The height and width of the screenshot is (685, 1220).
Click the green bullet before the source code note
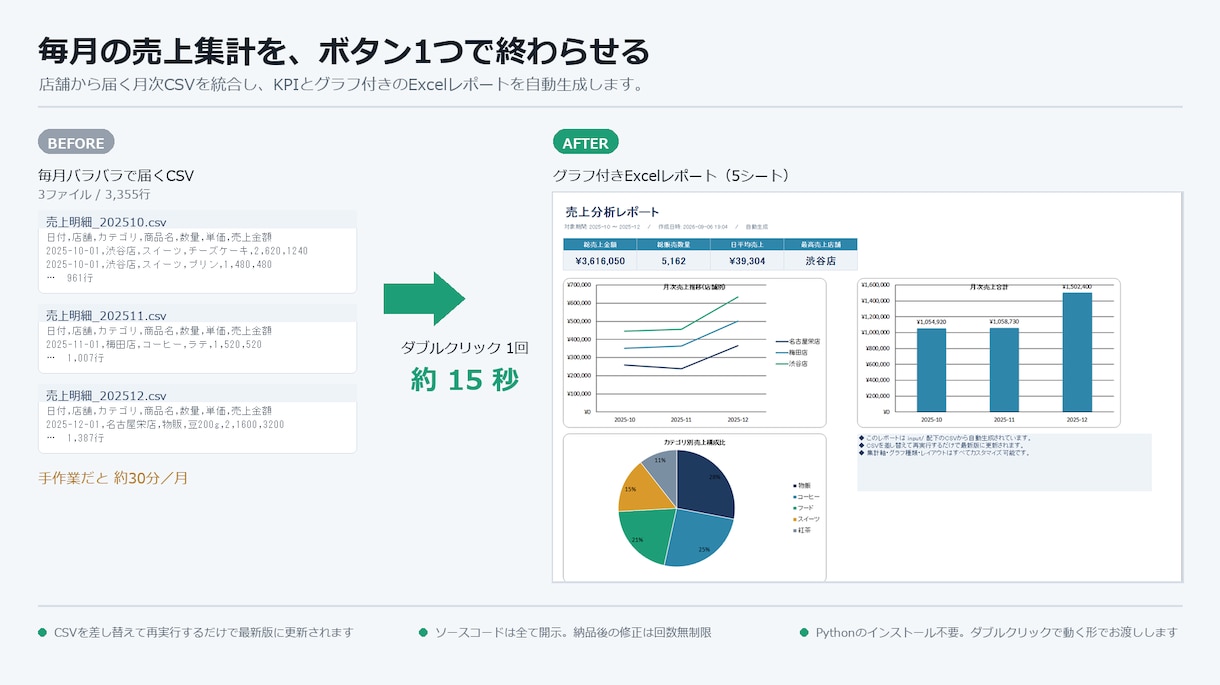(x=423, y=633)
